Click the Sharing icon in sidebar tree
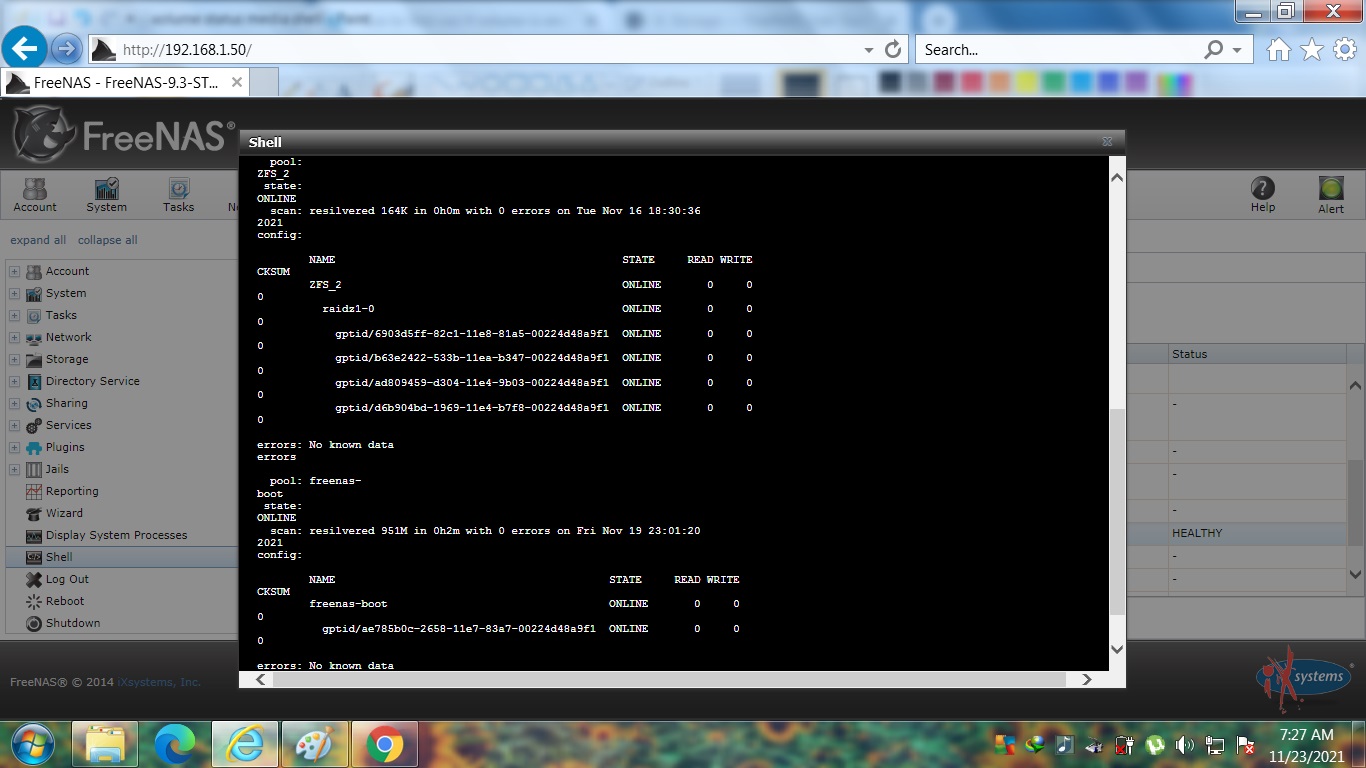1366x768 pixels. tap(34, 403)
